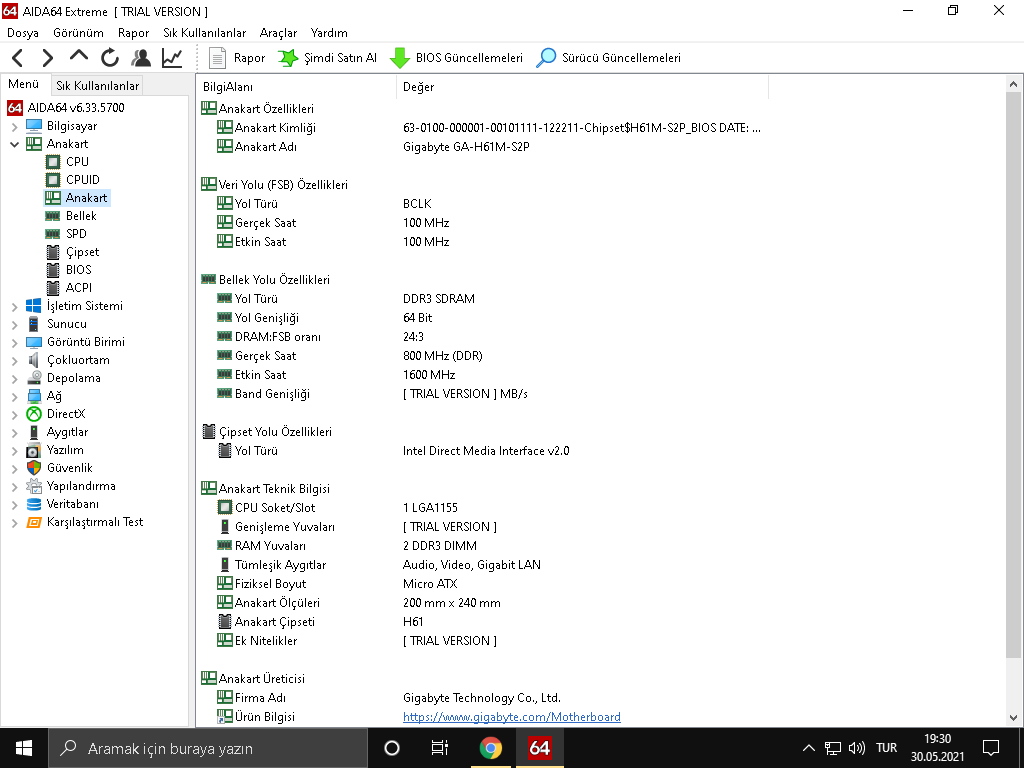Collapse the Anakart tree node

(x=14, y=144)
